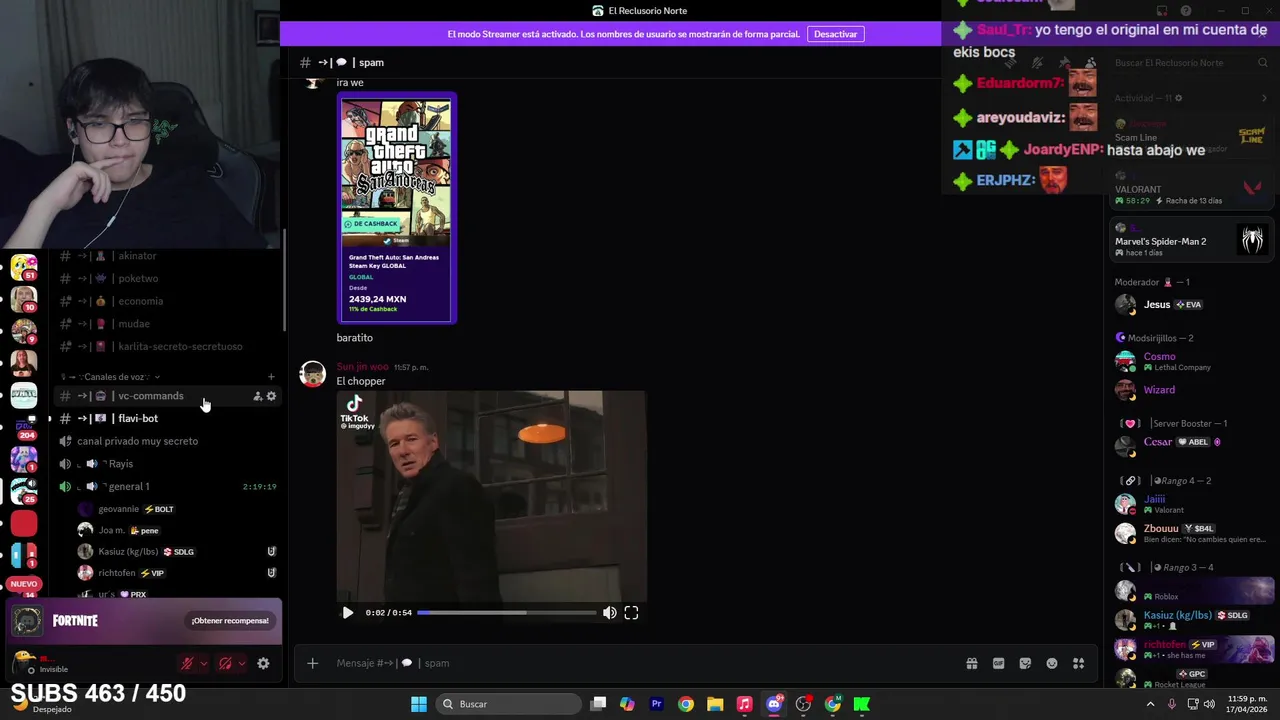Viewport: 1280px width, 720px height.
Task: Open the sticker picker
Action: [x=1025, y=663]
